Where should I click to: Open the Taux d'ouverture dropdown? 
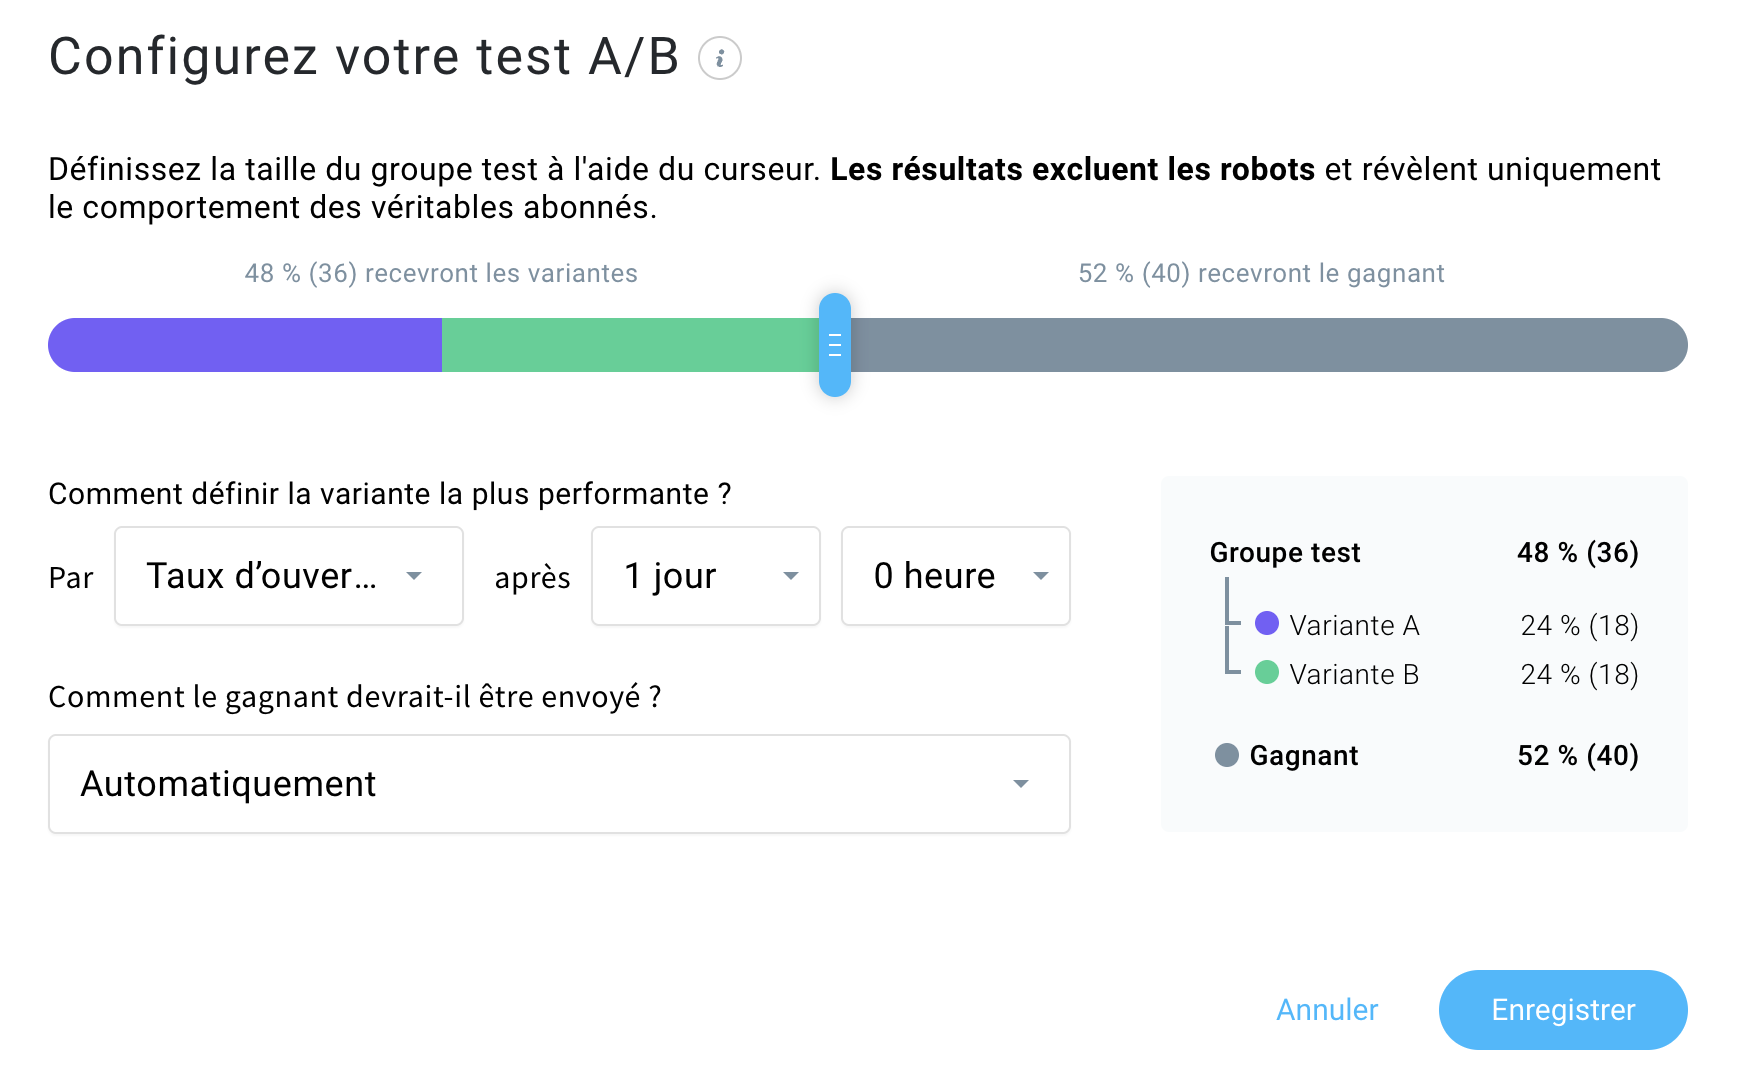288,576
